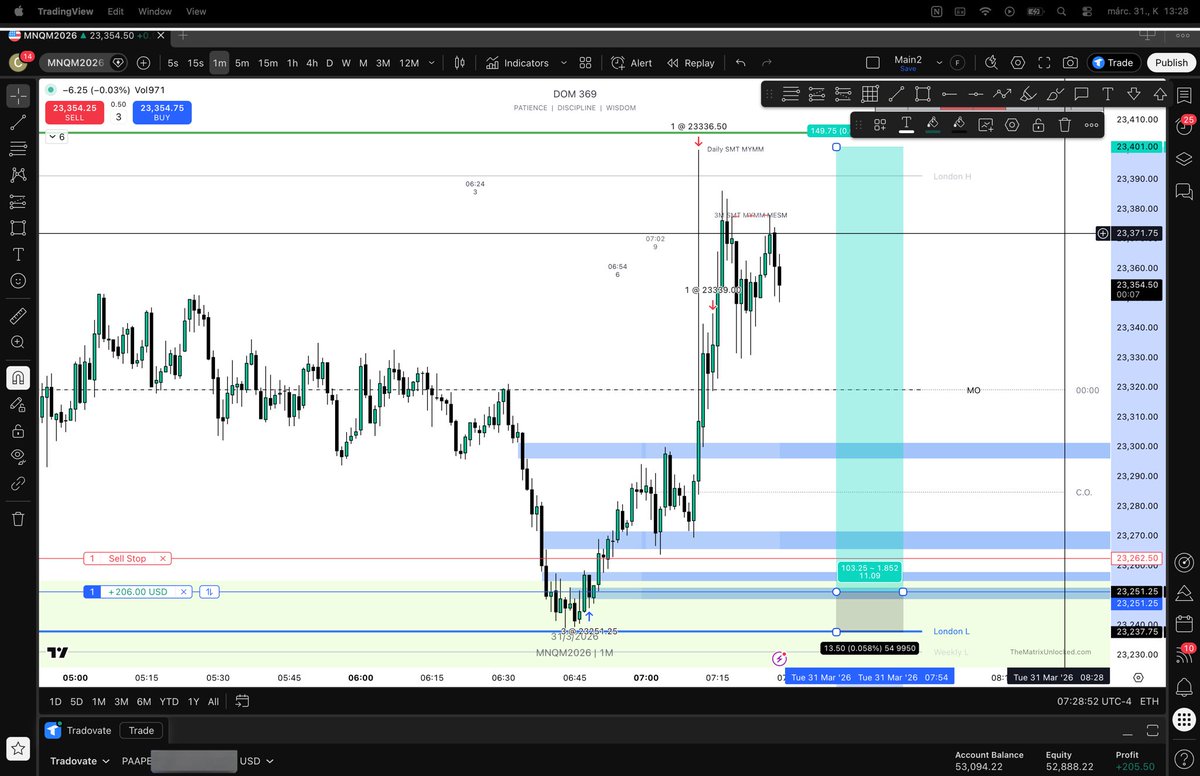Select the trend line drawing tool

click(18, 123)
